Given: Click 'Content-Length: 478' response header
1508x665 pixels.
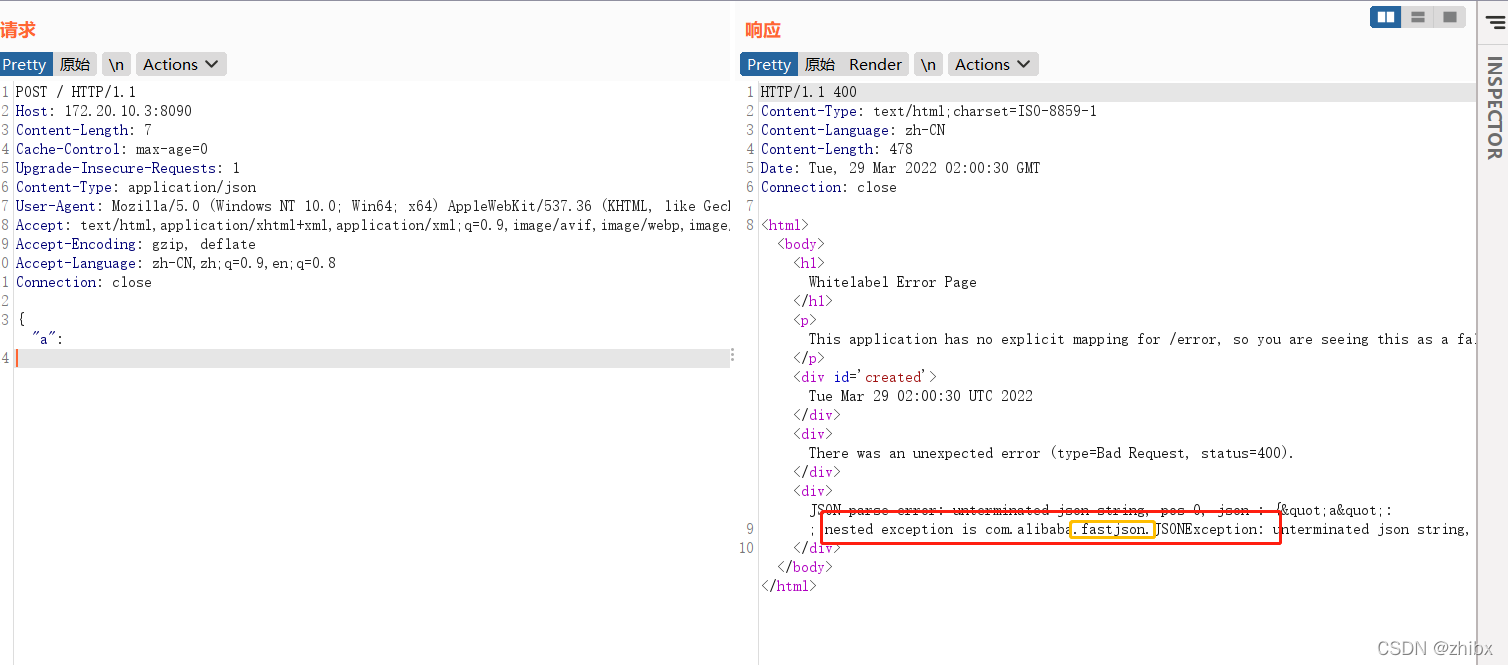Looking at the screenshot, I should tap(837, 149).
